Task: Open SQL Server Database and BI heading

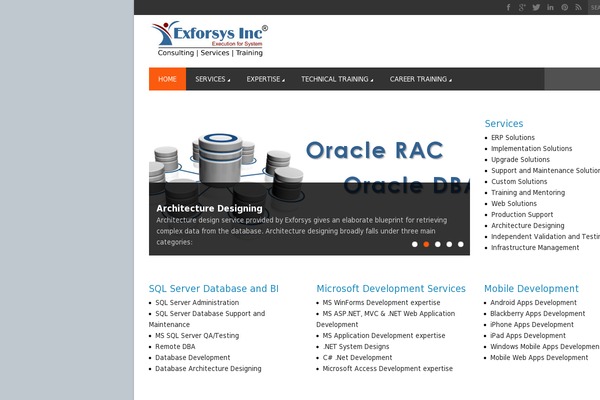Action: [x=214, y=288]
